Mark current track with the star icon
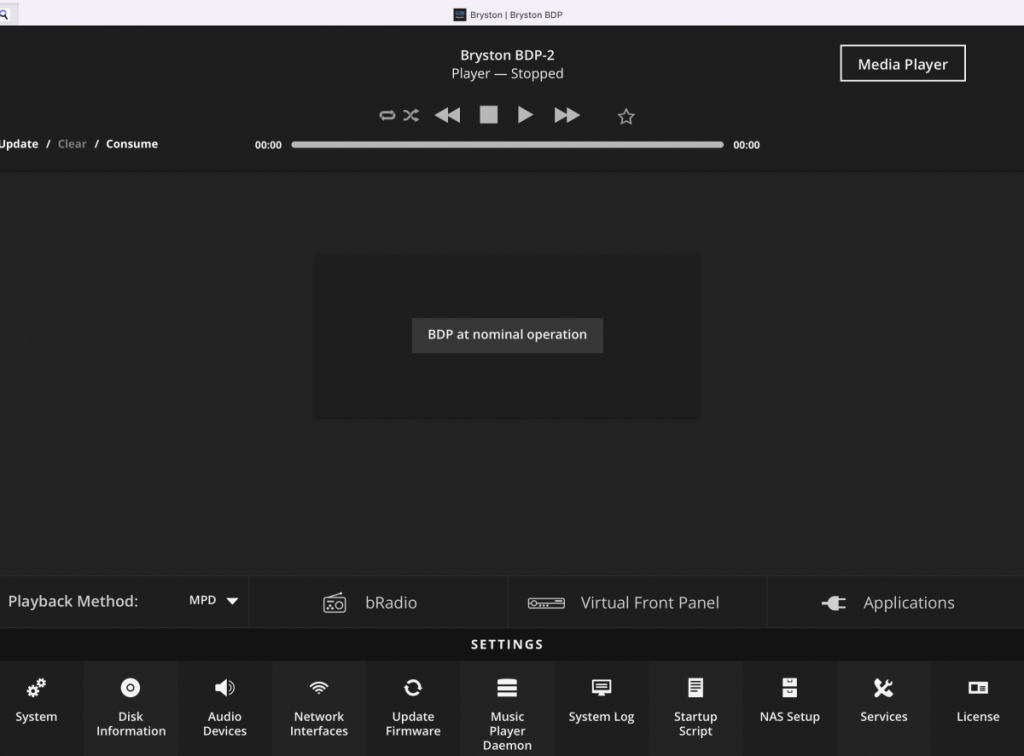Image resolution: width=1024 pixels, height=756 pixels. (x=626, y=116)
